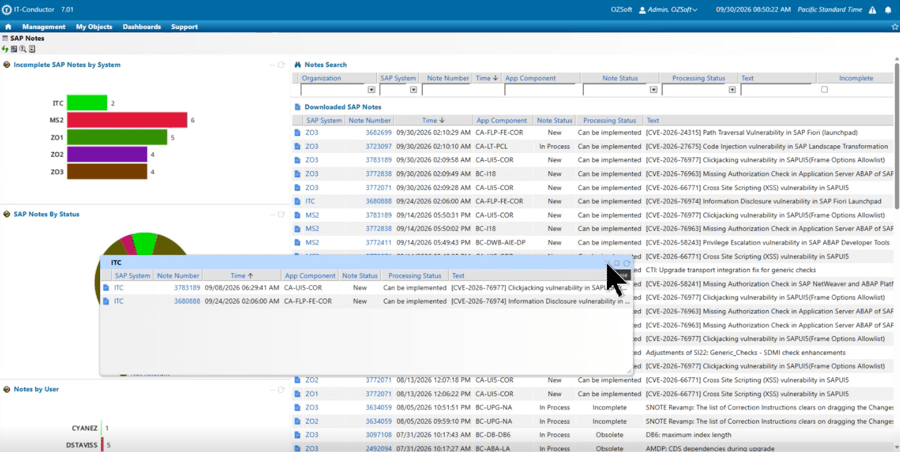Click document icon for note 3783189 in ITC popup
This screenshot has width=900, height=452.
106,288
